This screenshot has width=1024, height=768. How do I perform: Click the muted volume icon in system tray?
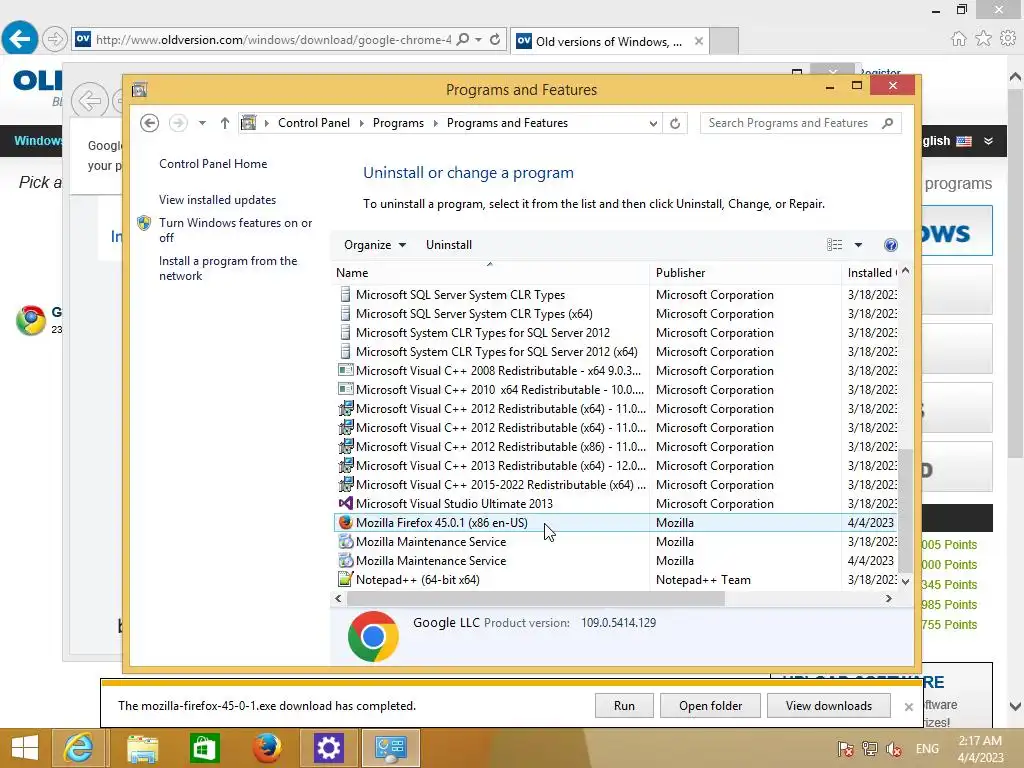tap(894, 749)
